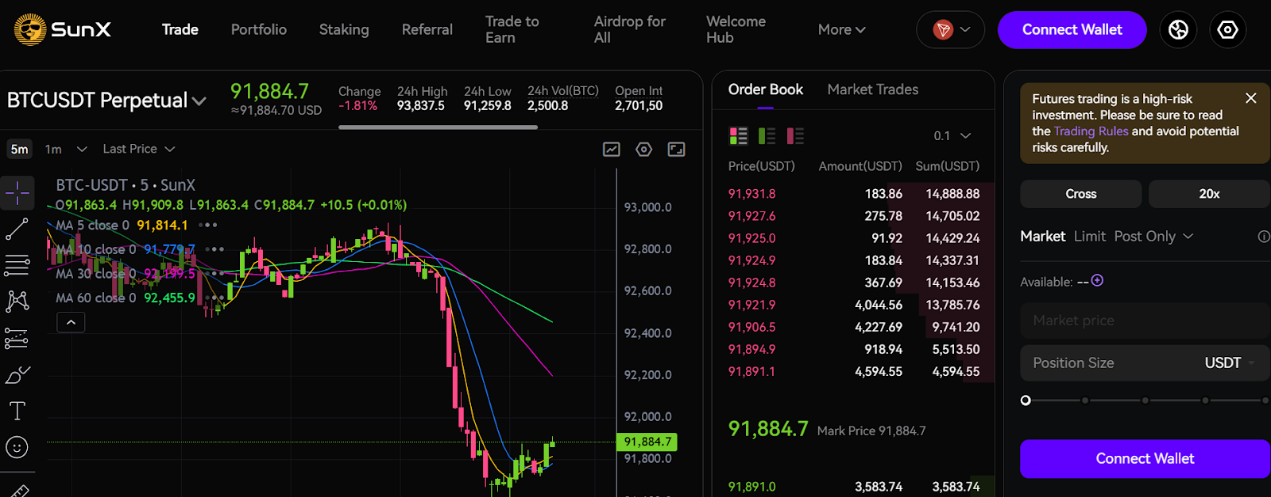Show both buys and sells view
Screen dimensions: 1271x497
(x=739, y=135)
